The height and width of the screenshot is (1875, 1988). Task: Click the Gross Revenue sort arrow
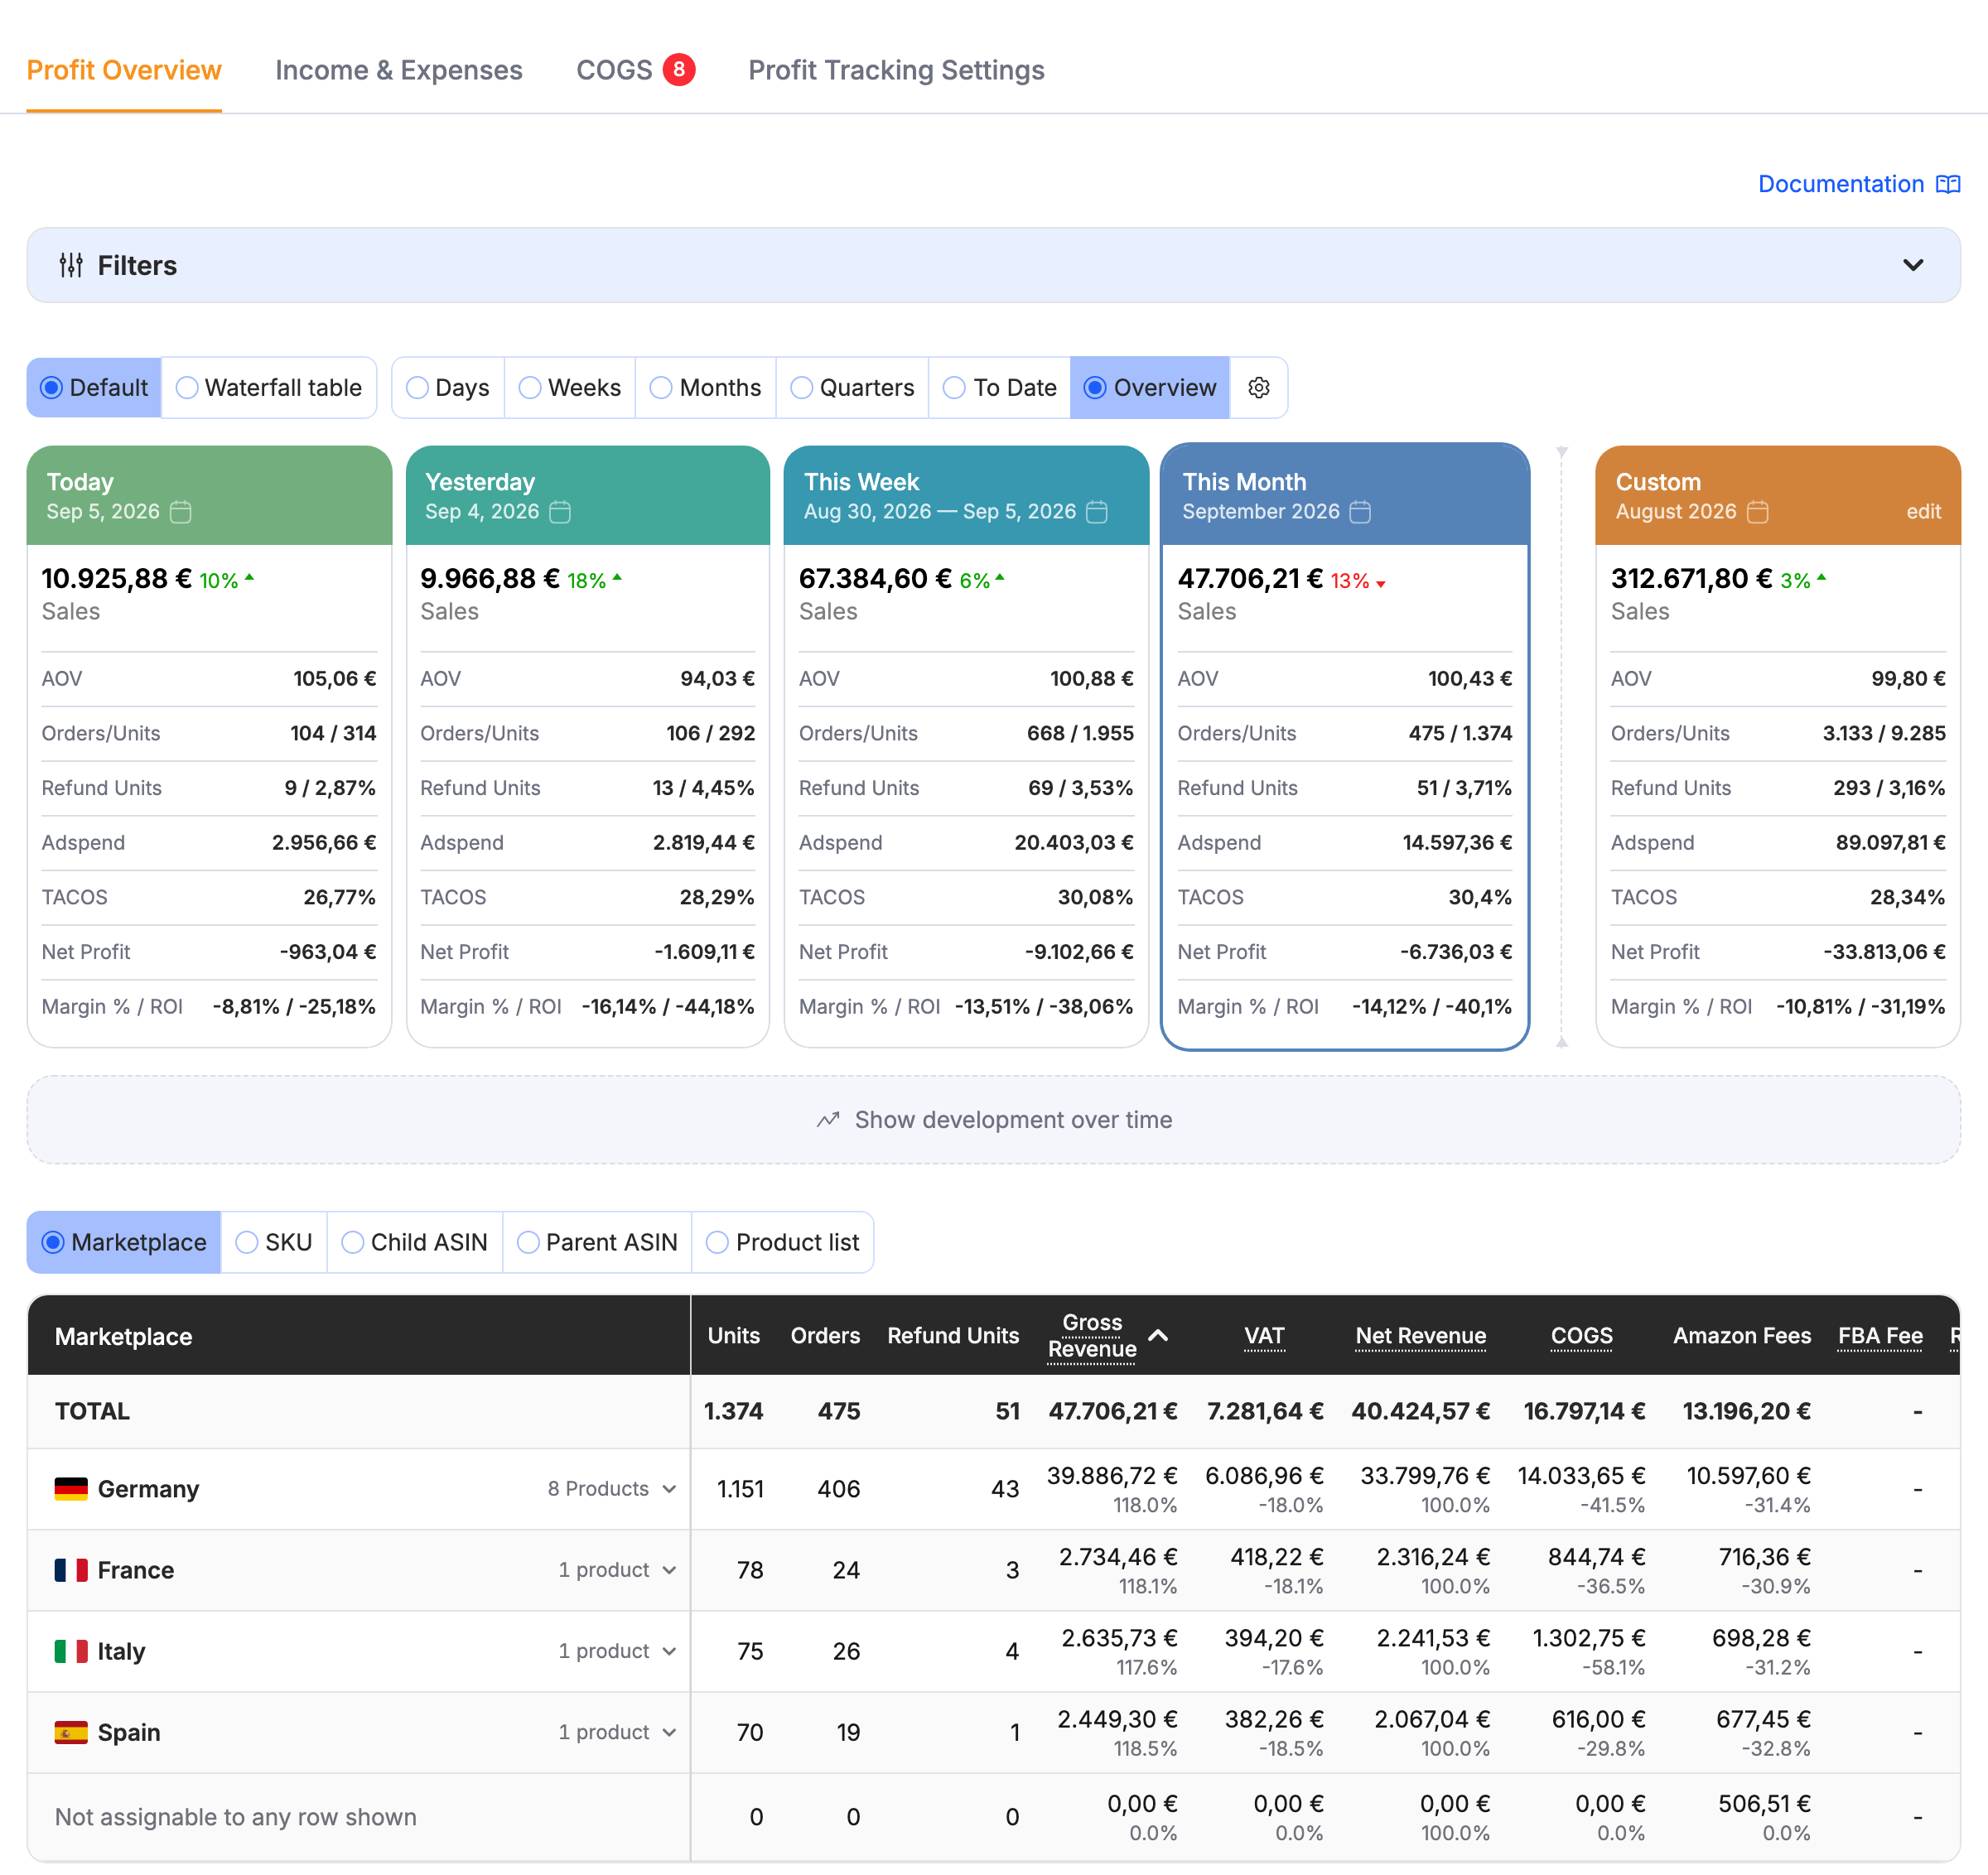point(1158,1335)
